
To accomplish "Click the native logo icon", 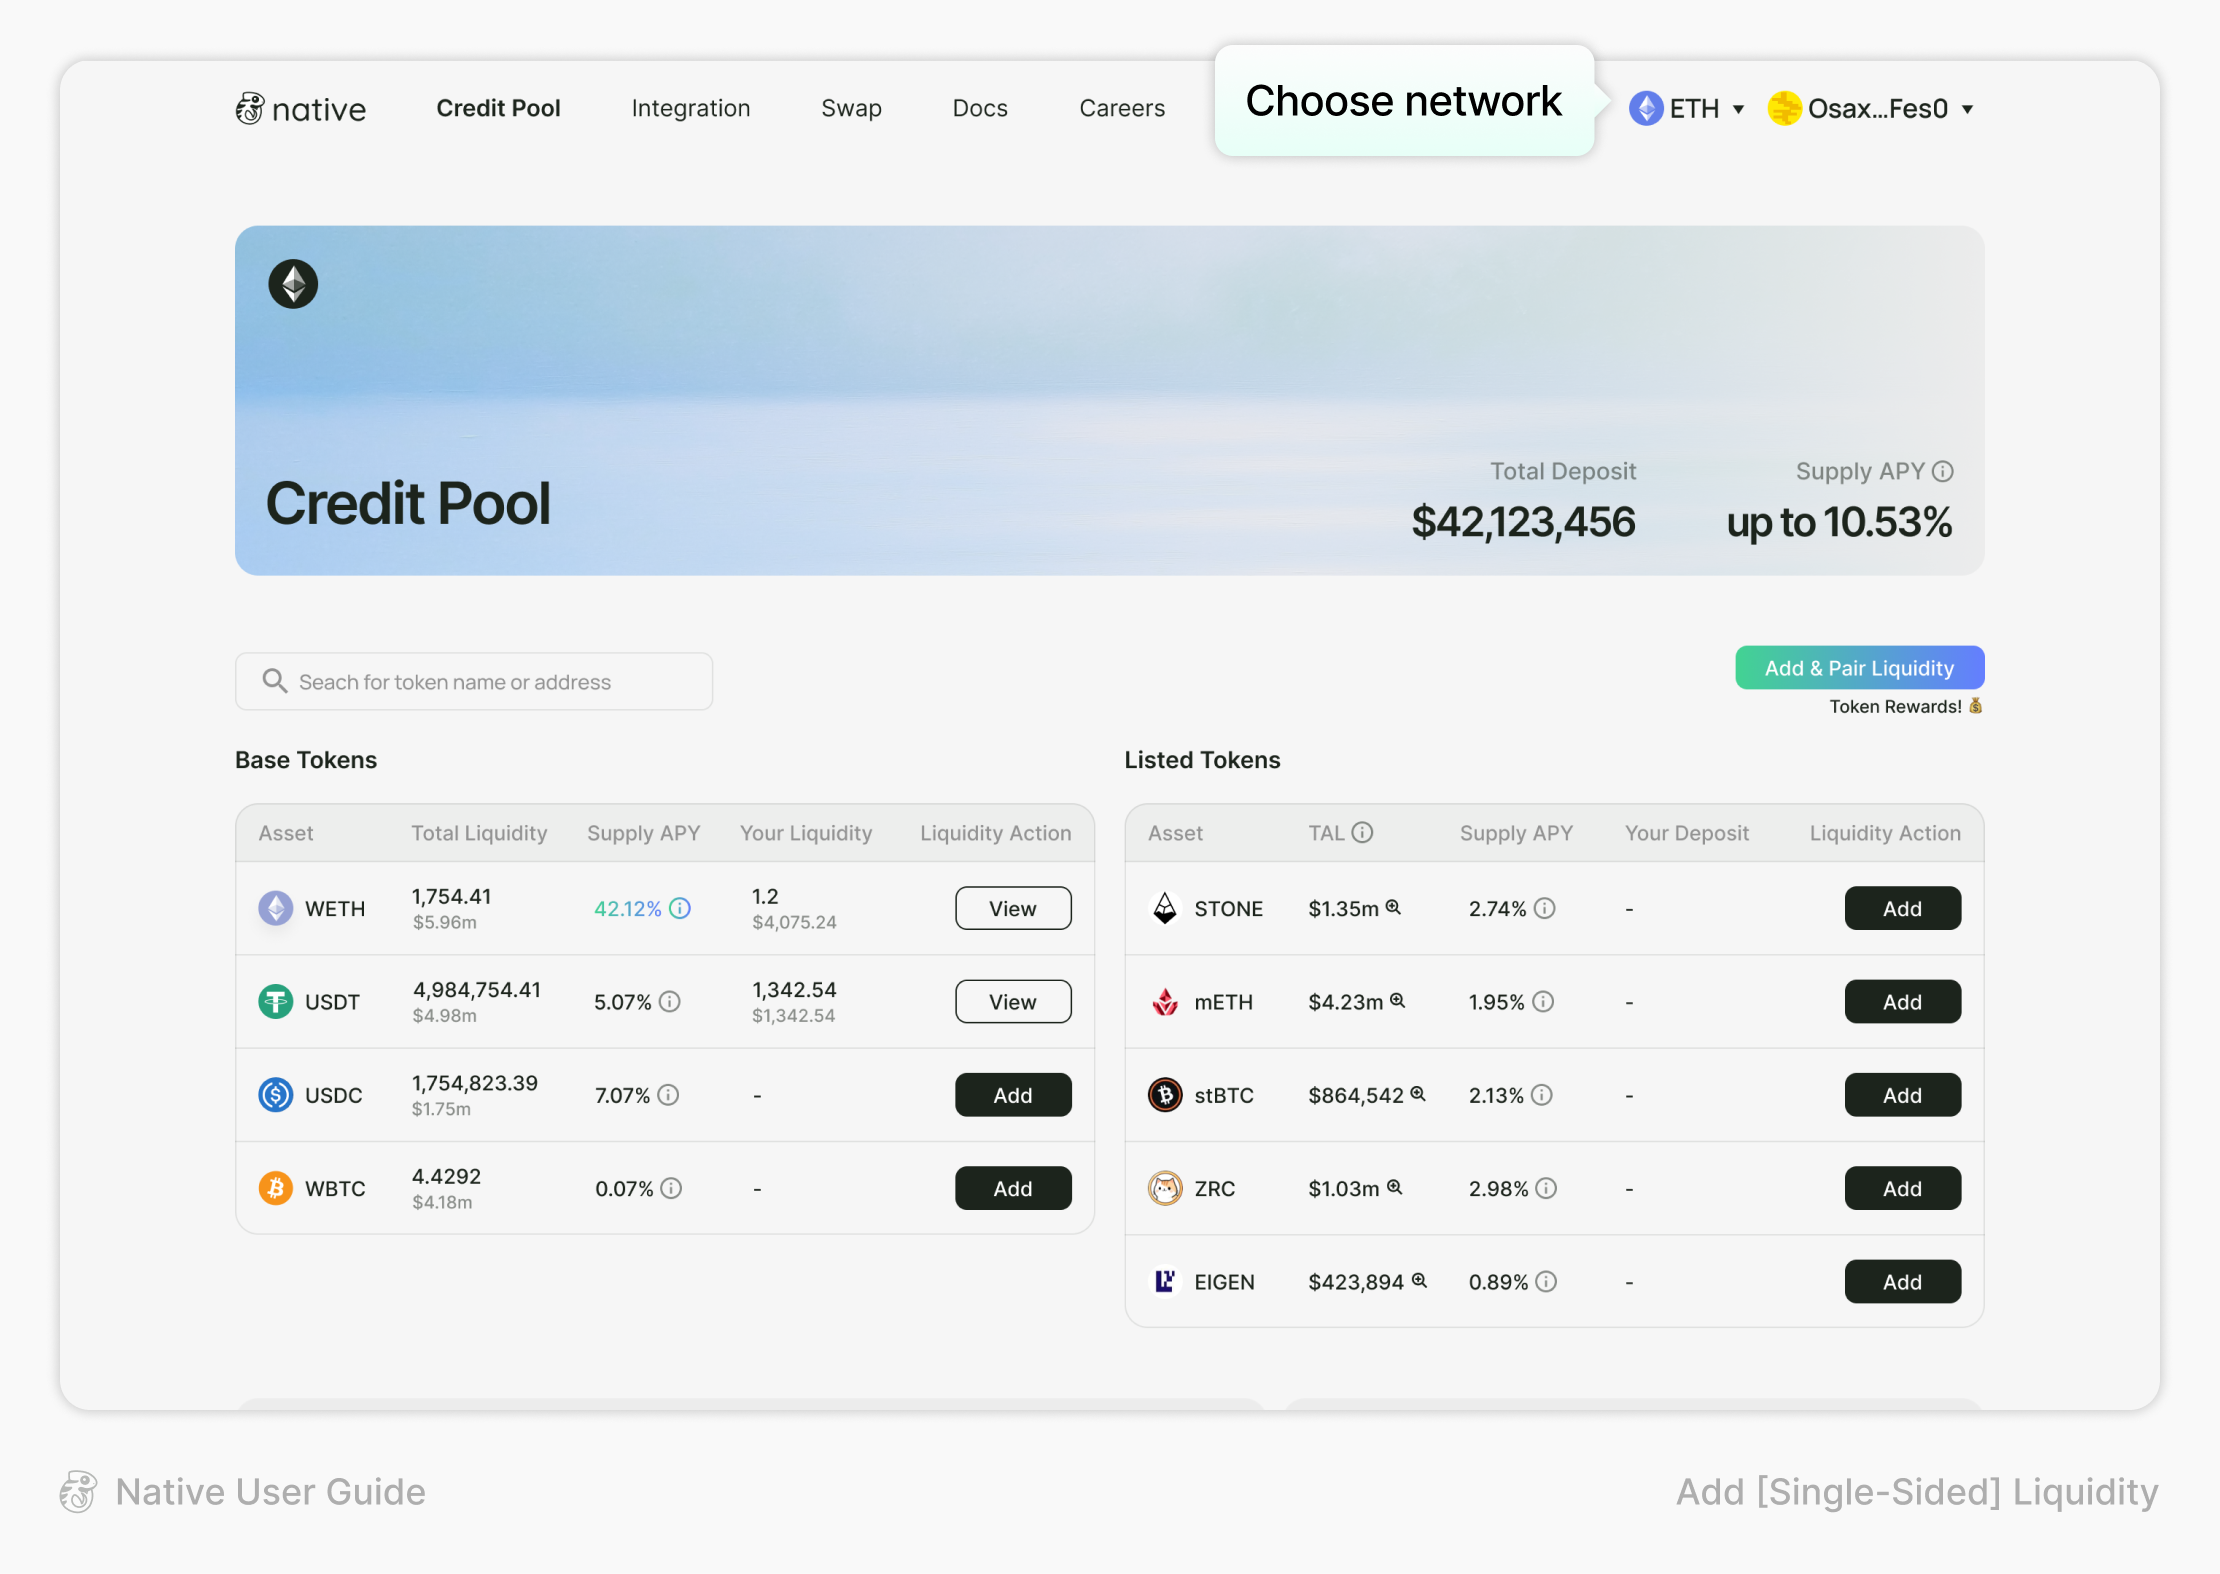I will 250,108.
